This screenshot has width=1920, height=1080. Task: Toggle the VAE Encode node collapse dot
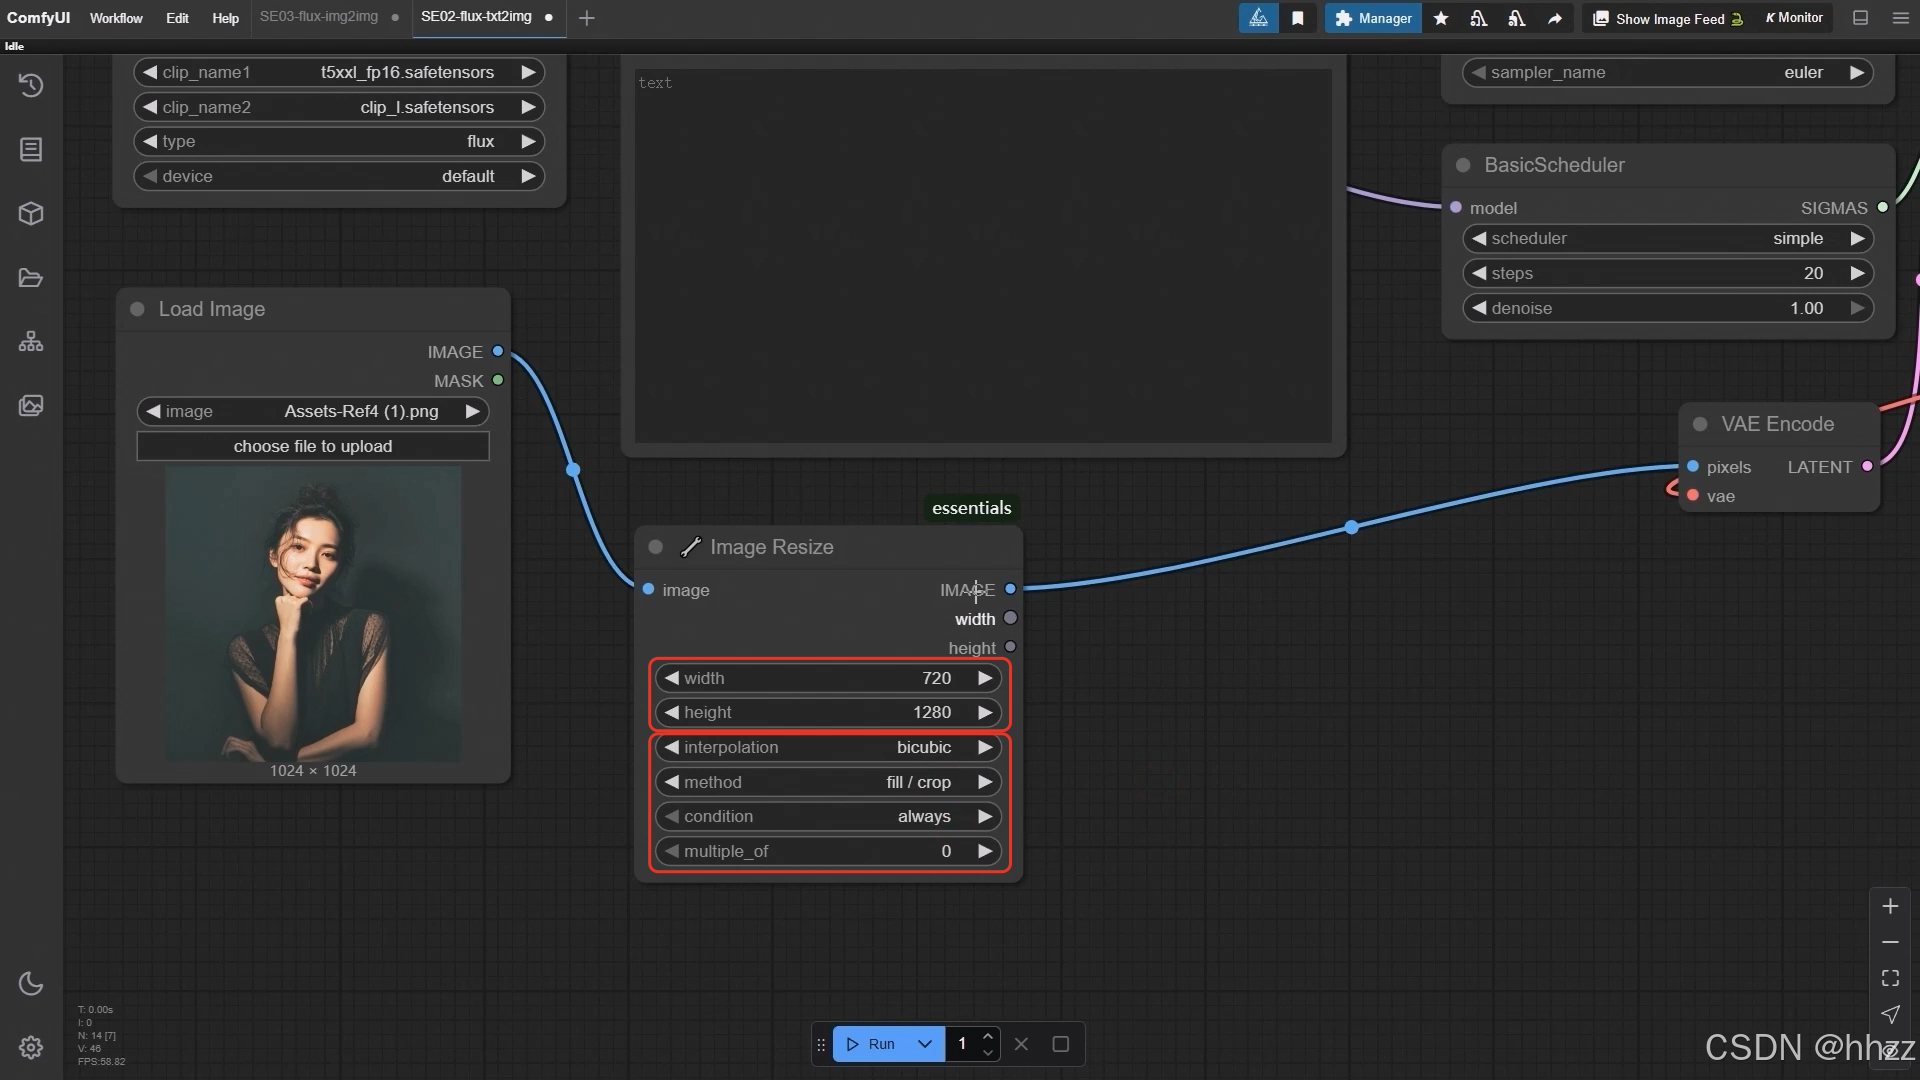click(x=1700, y=424)
